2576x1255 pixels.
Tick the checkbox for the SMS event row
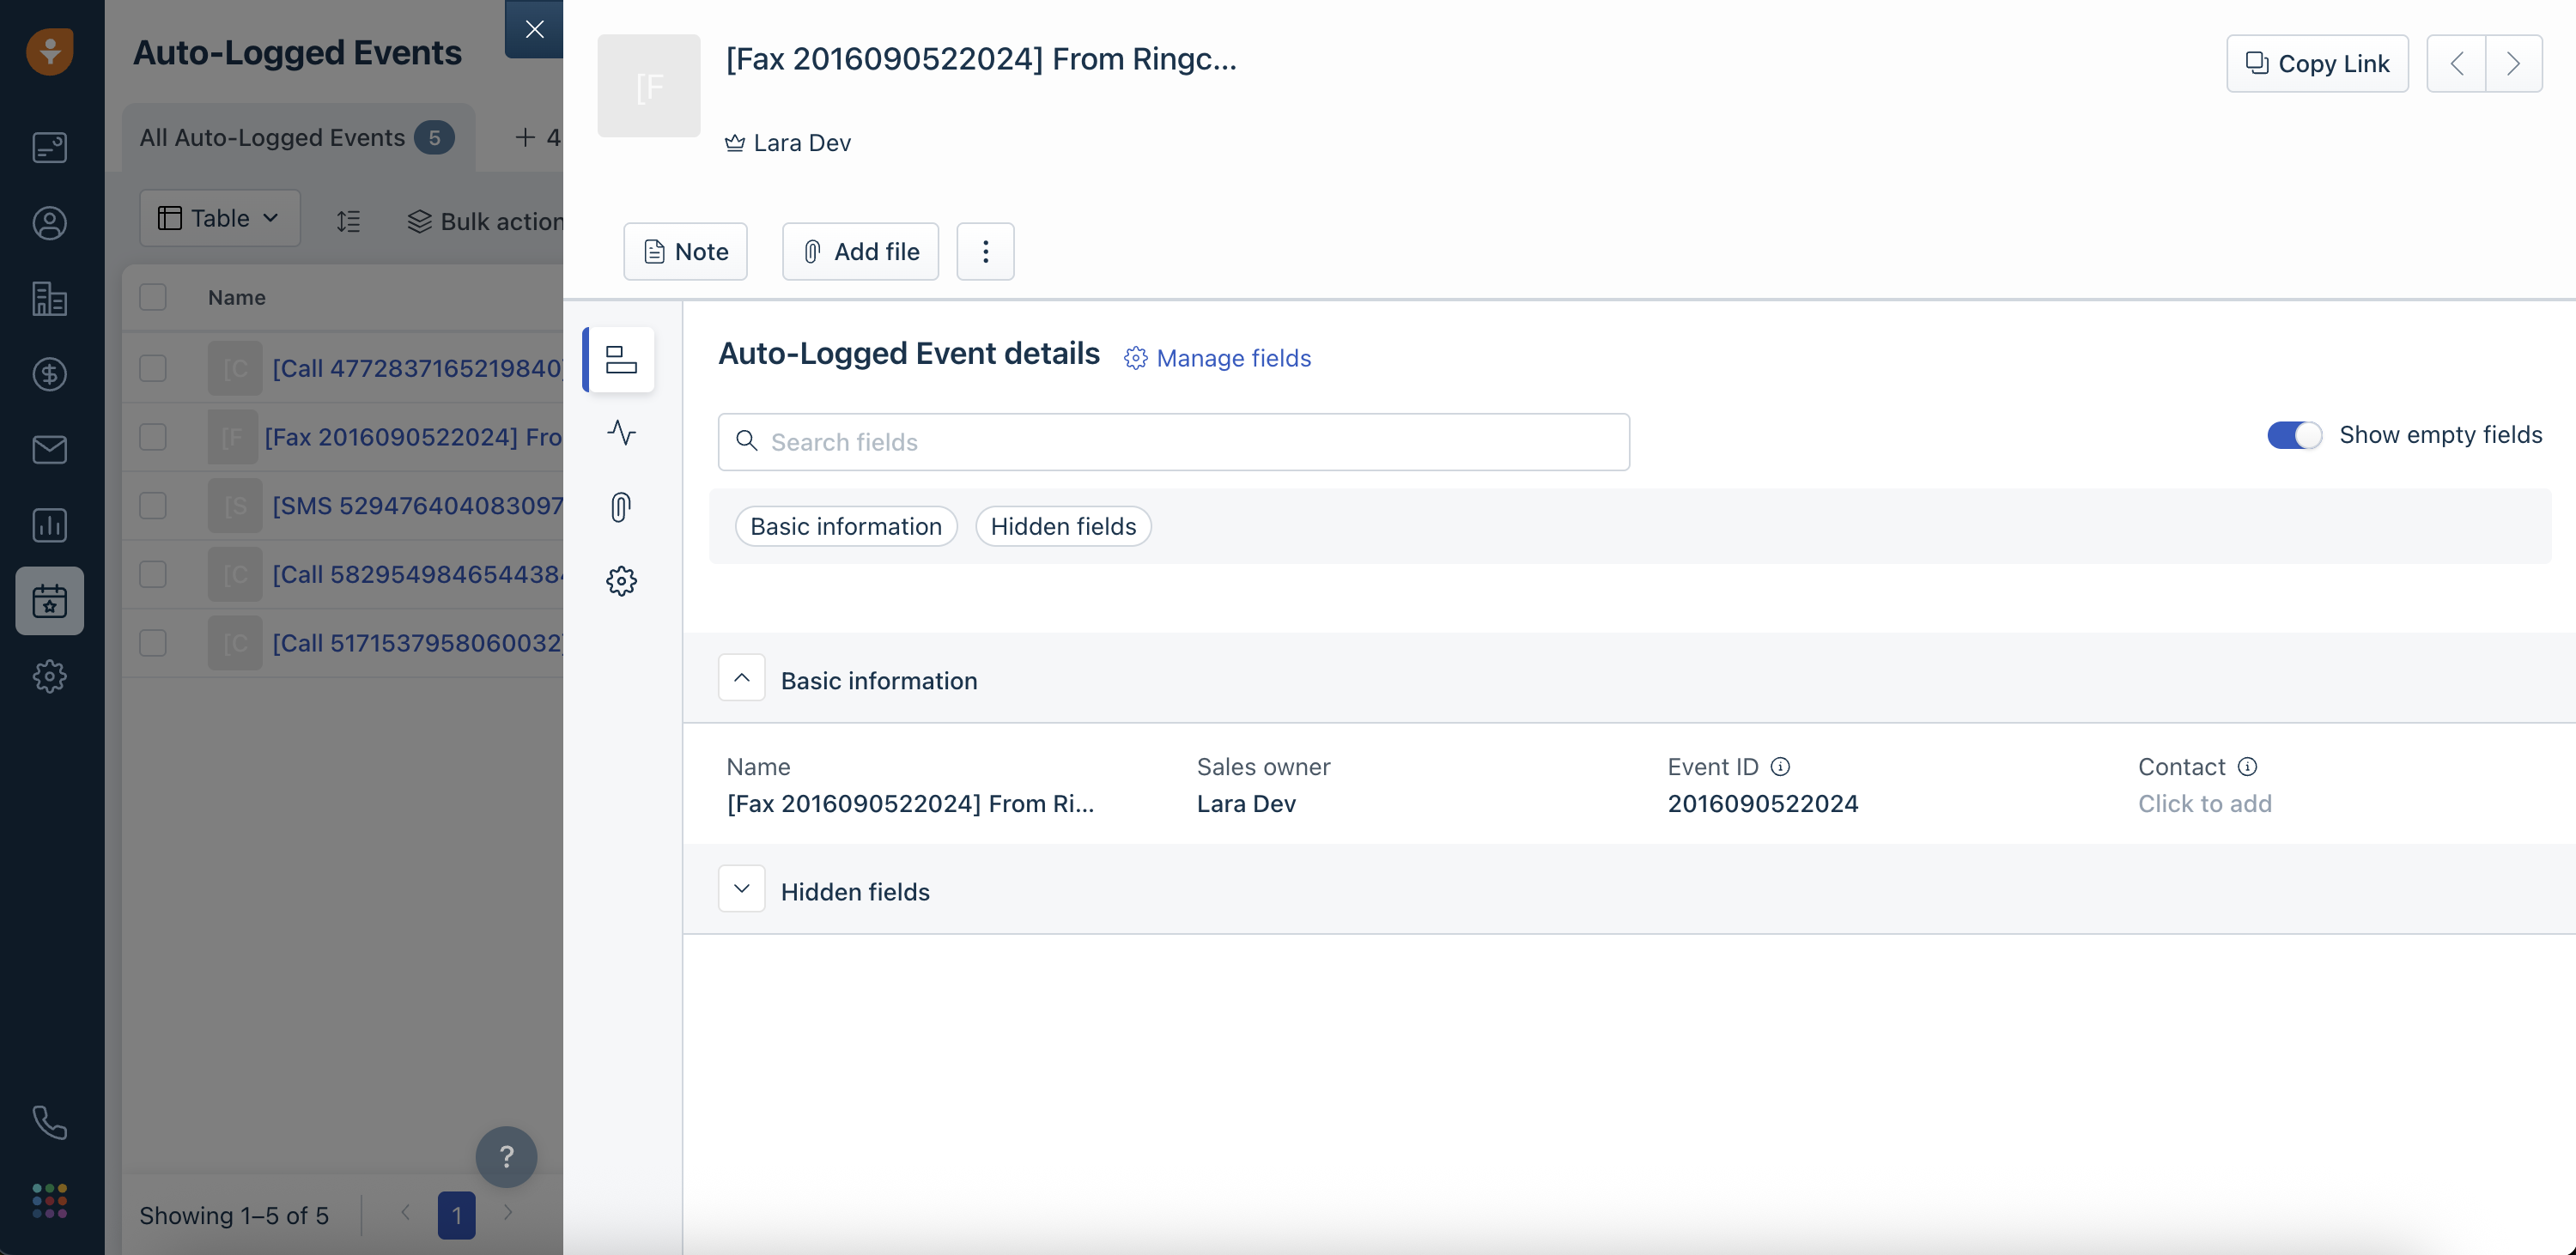pyautogui.click(x=153, y=505)
